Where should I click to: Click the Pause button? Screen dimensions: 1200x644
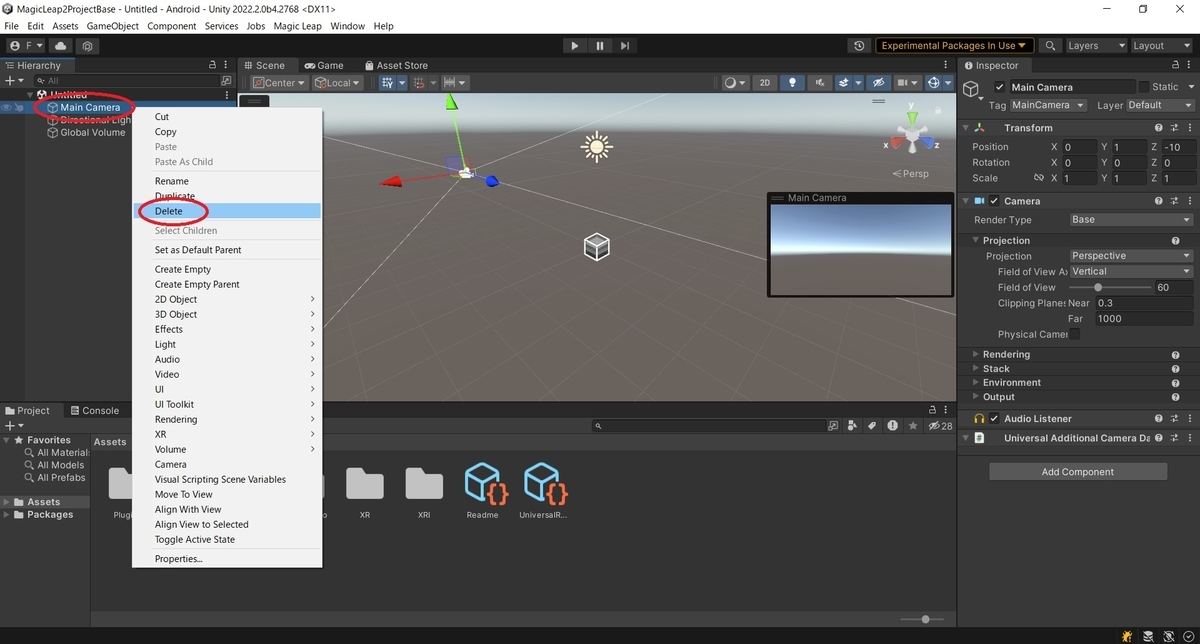click(x=600, y=46)
